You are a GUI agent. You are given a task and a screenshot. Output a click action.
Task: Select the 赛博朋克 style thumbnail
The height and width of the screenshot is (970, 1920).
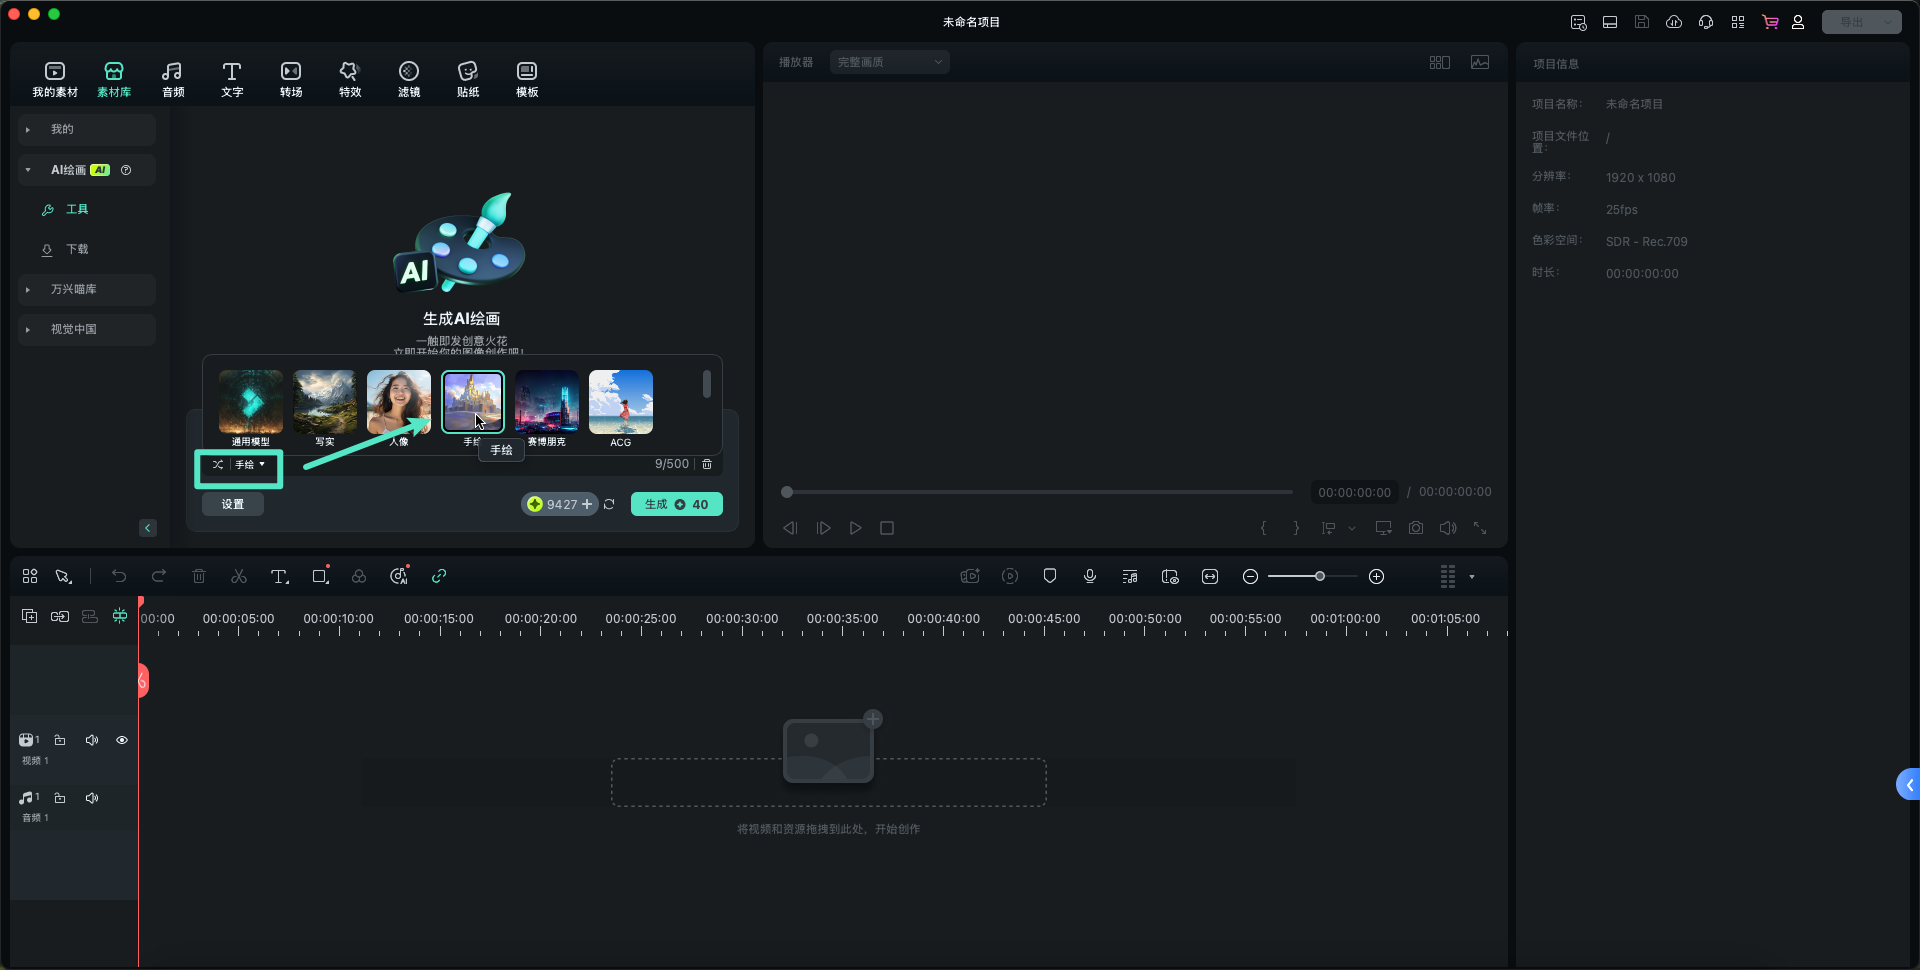click(x=547, y=402)
